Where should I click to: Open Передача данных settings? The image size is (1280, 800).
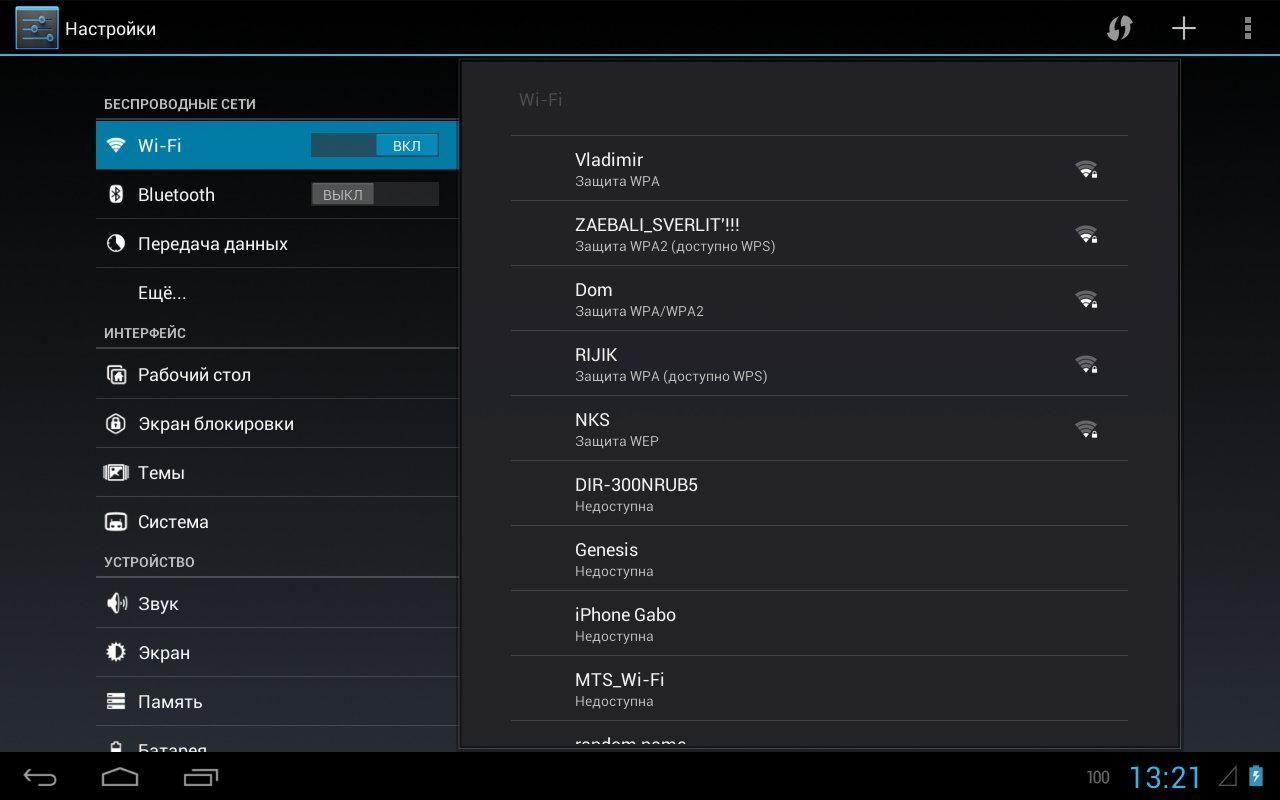click(x=212, y=244)
